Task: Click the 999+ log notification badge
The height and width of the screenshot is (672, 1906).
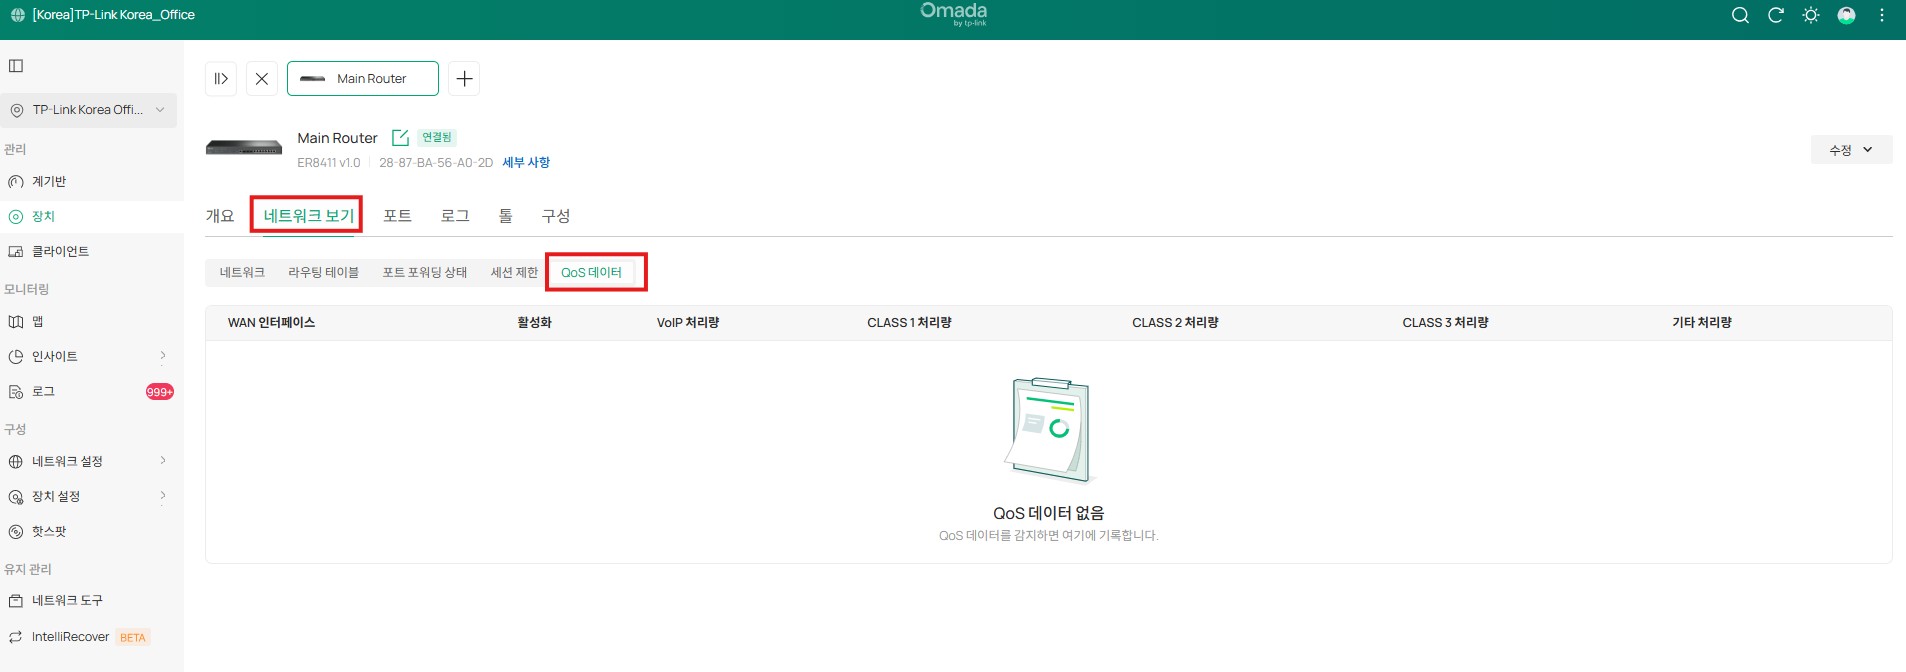Action: tap(160, 392)
